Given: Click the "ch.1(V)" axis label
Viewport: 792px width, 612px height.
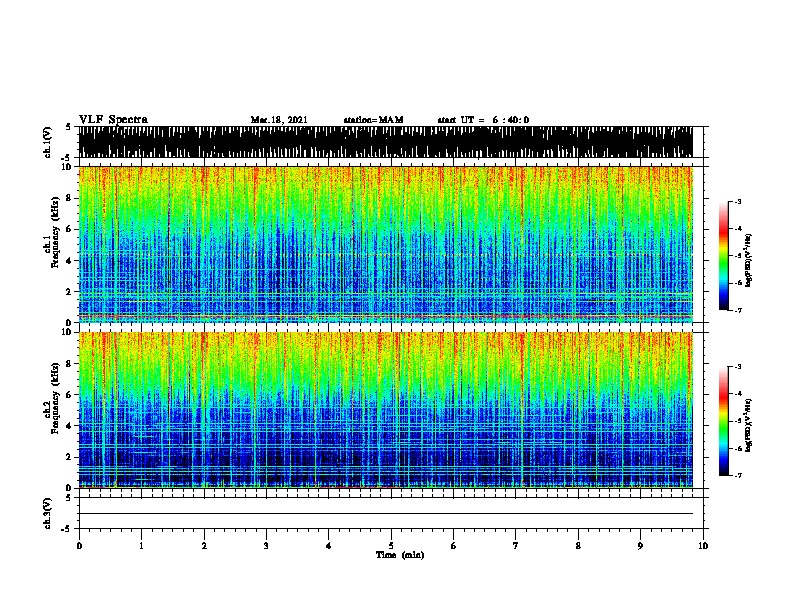Looking at the screenshot, I should pyautogui.click(x=47, y=142).
